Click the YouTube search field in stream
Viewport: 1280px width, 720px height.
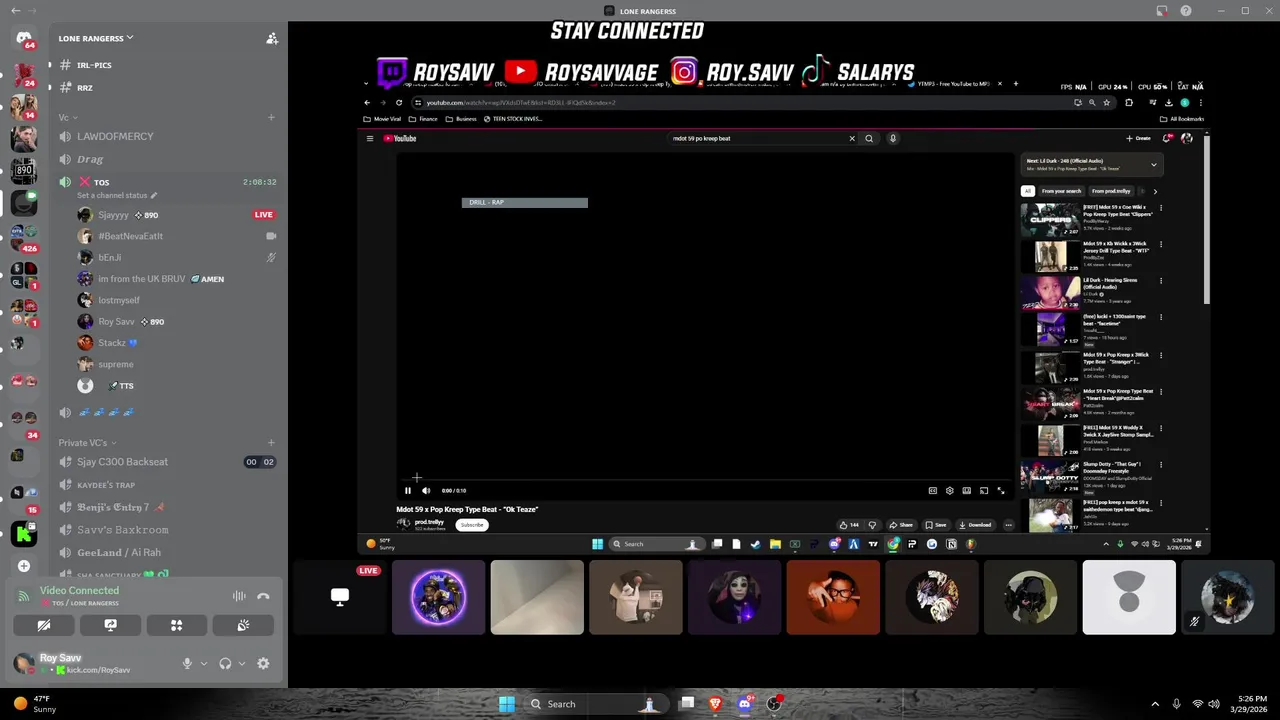(759, 139)
